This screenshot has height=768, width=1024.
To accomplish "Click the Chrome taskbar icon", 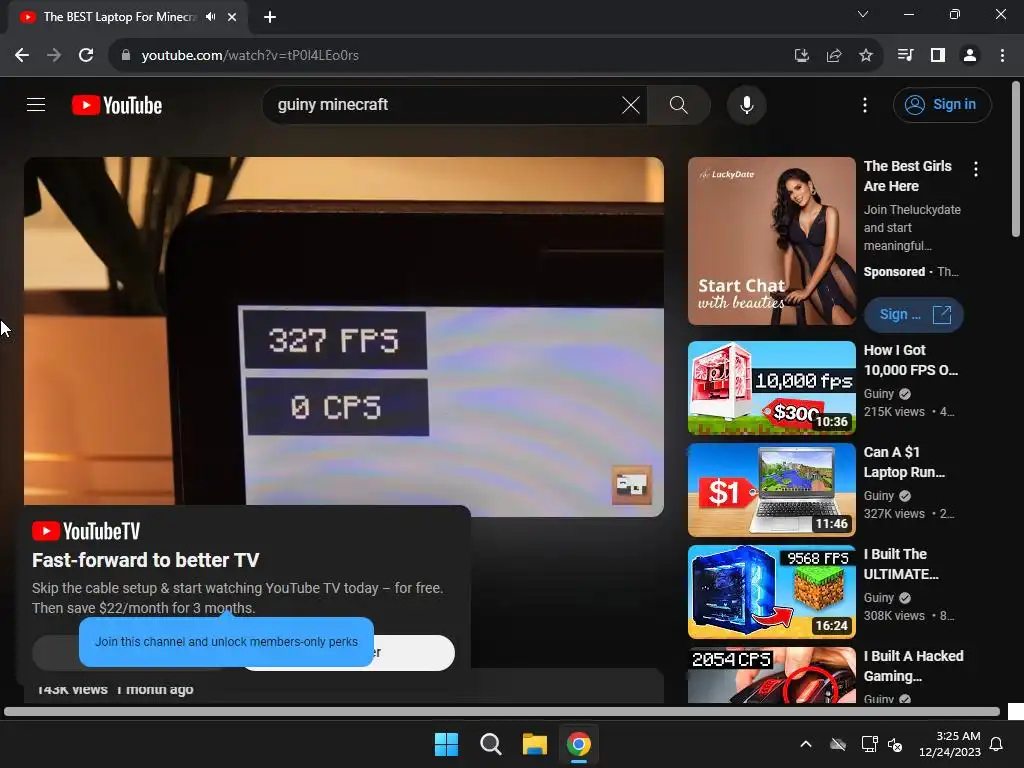I will pos(579,744).
